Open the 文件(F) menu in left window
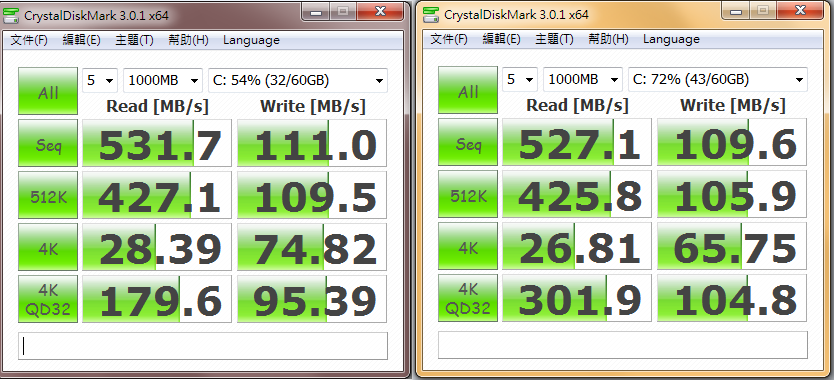 (x=29, y=40)
